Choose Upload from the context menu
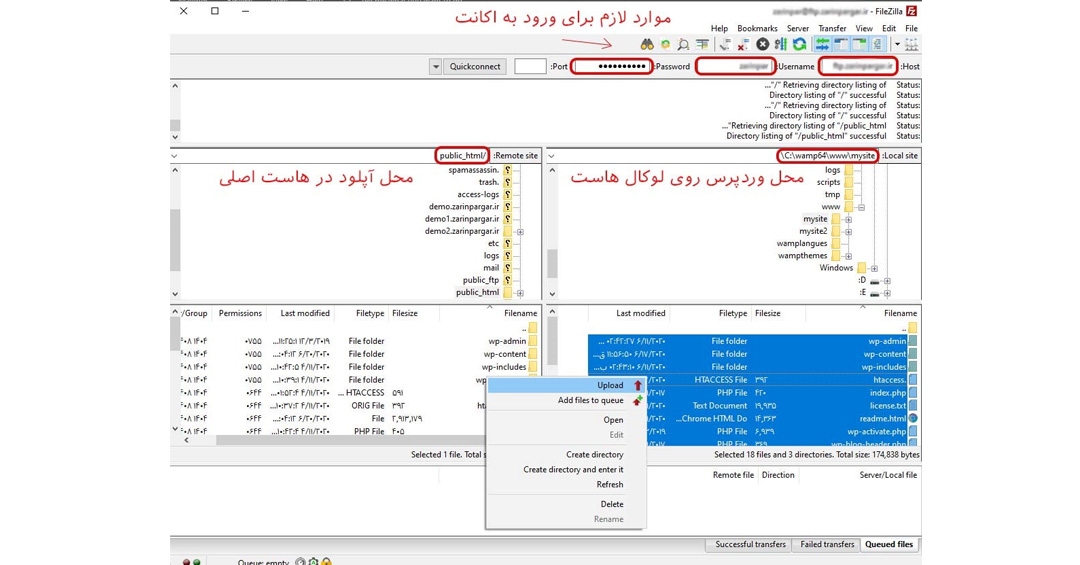This screenshot has width=1080, height=565. coord(566,385)
